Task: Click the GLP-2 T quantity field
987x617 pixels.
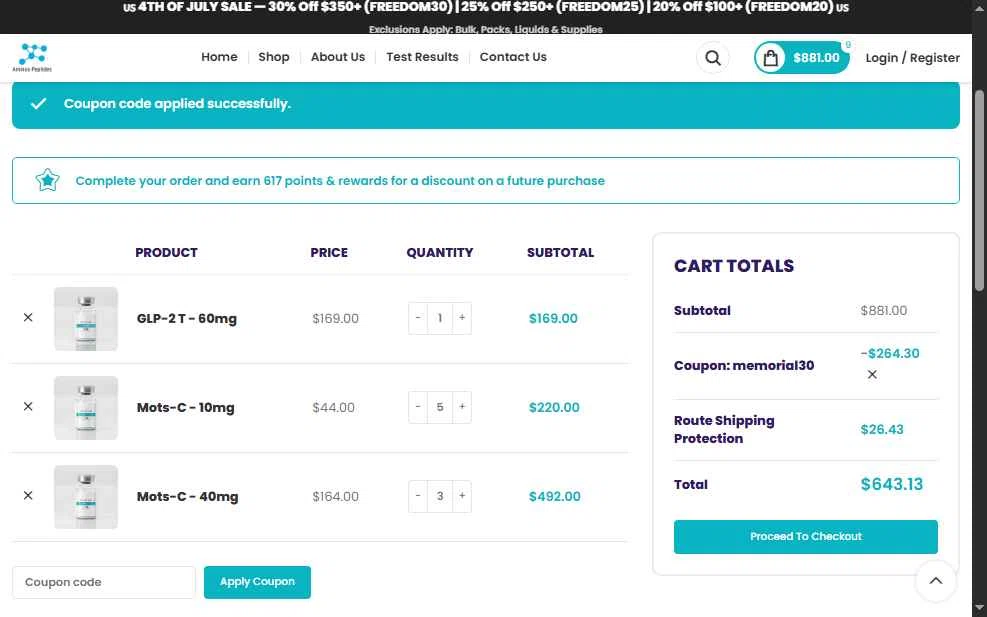Action: pyautogui.click(x=440, y=318)
